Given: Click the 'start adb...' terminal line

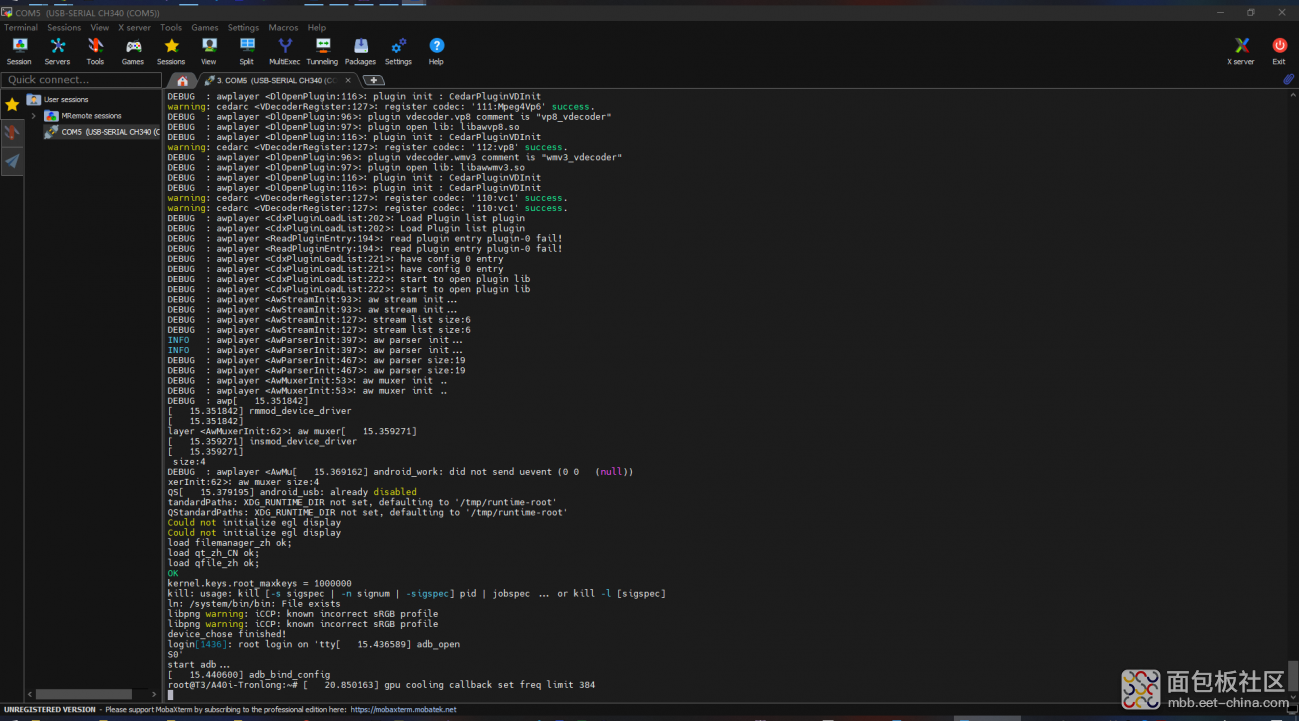Looking at the screenshot, I should click(x=198, y=665).
